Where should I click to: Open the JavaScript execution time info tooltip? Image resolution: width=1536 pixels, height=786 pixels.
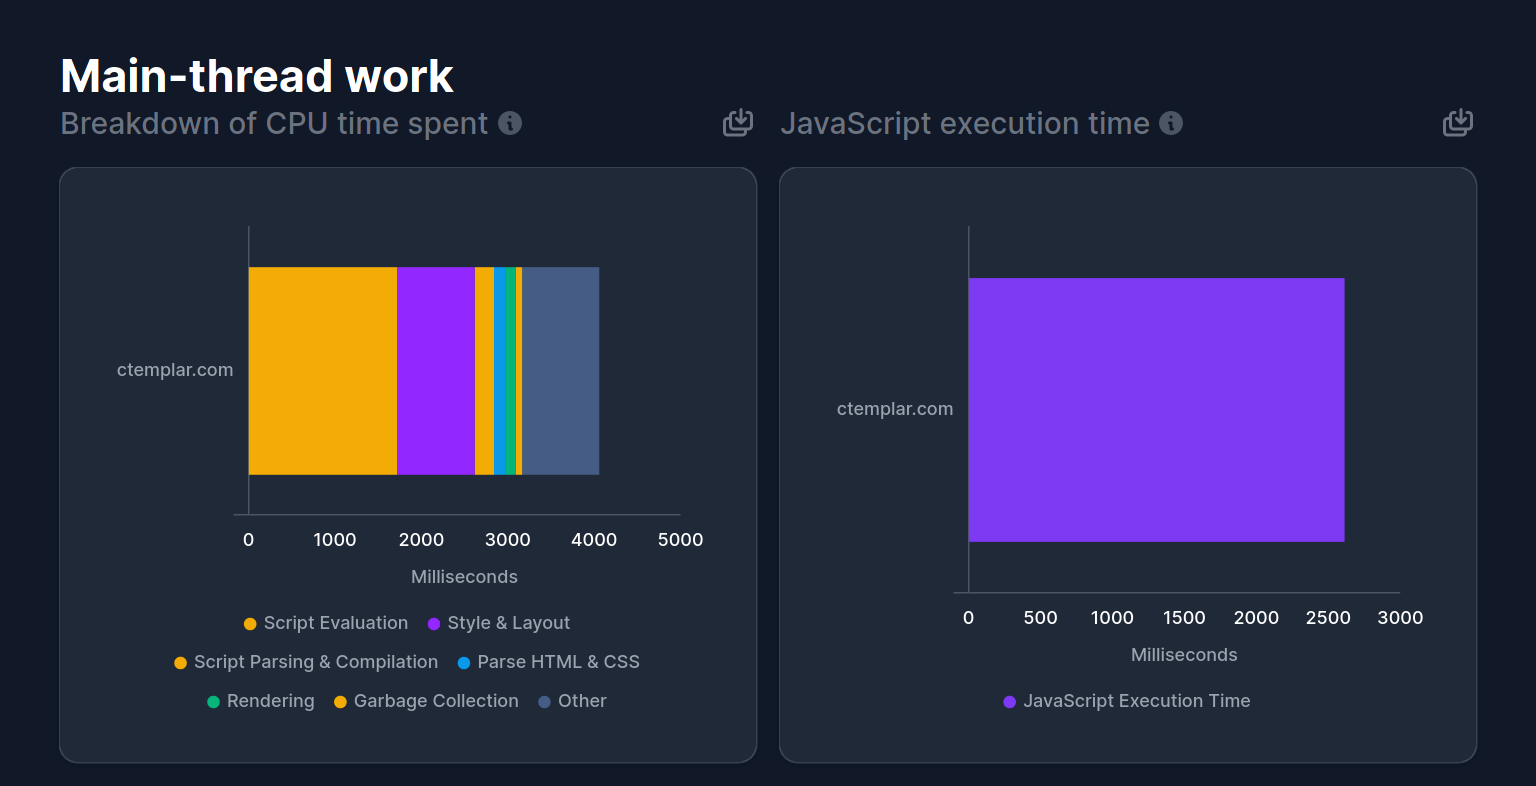[1171, 124]
